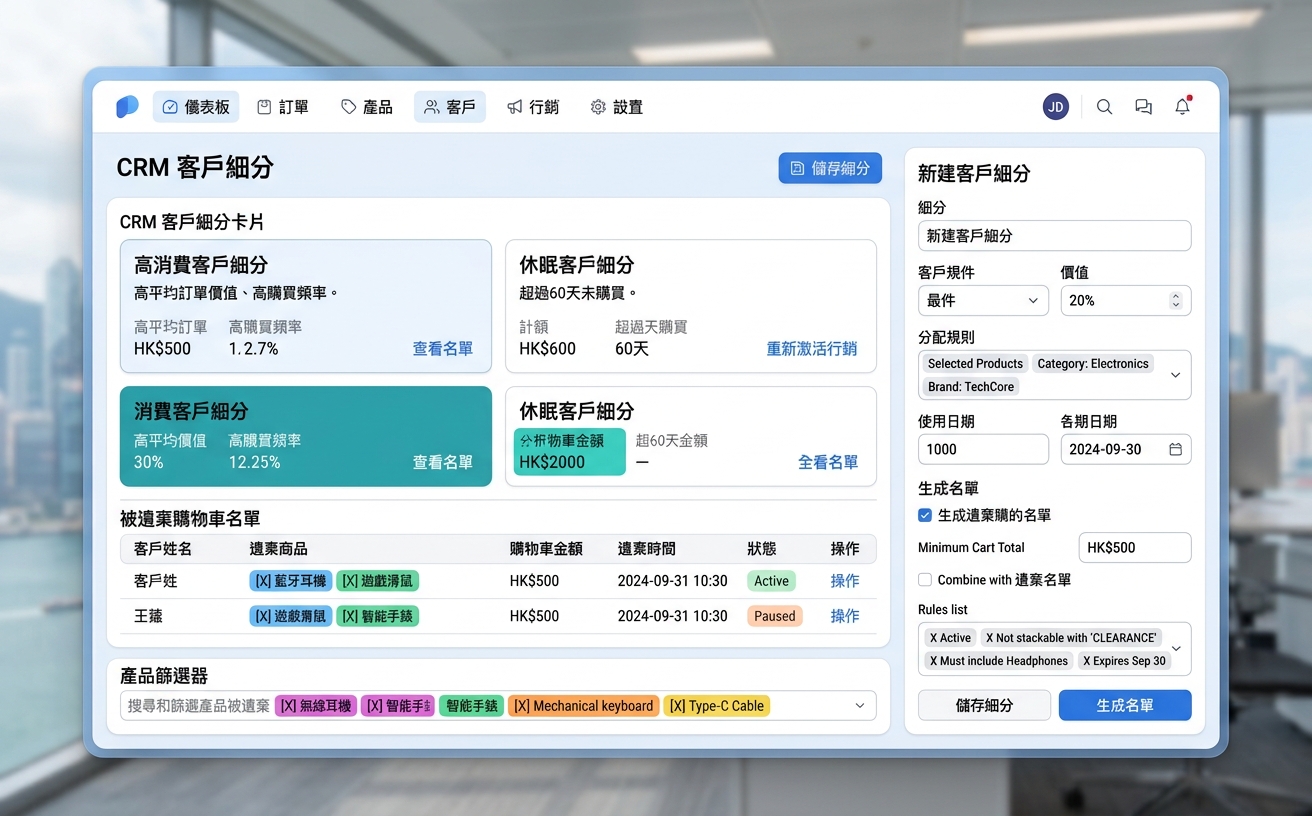
Task: Click 儲存細分 button next to 生成名單
Action: [x=984, y=705]
